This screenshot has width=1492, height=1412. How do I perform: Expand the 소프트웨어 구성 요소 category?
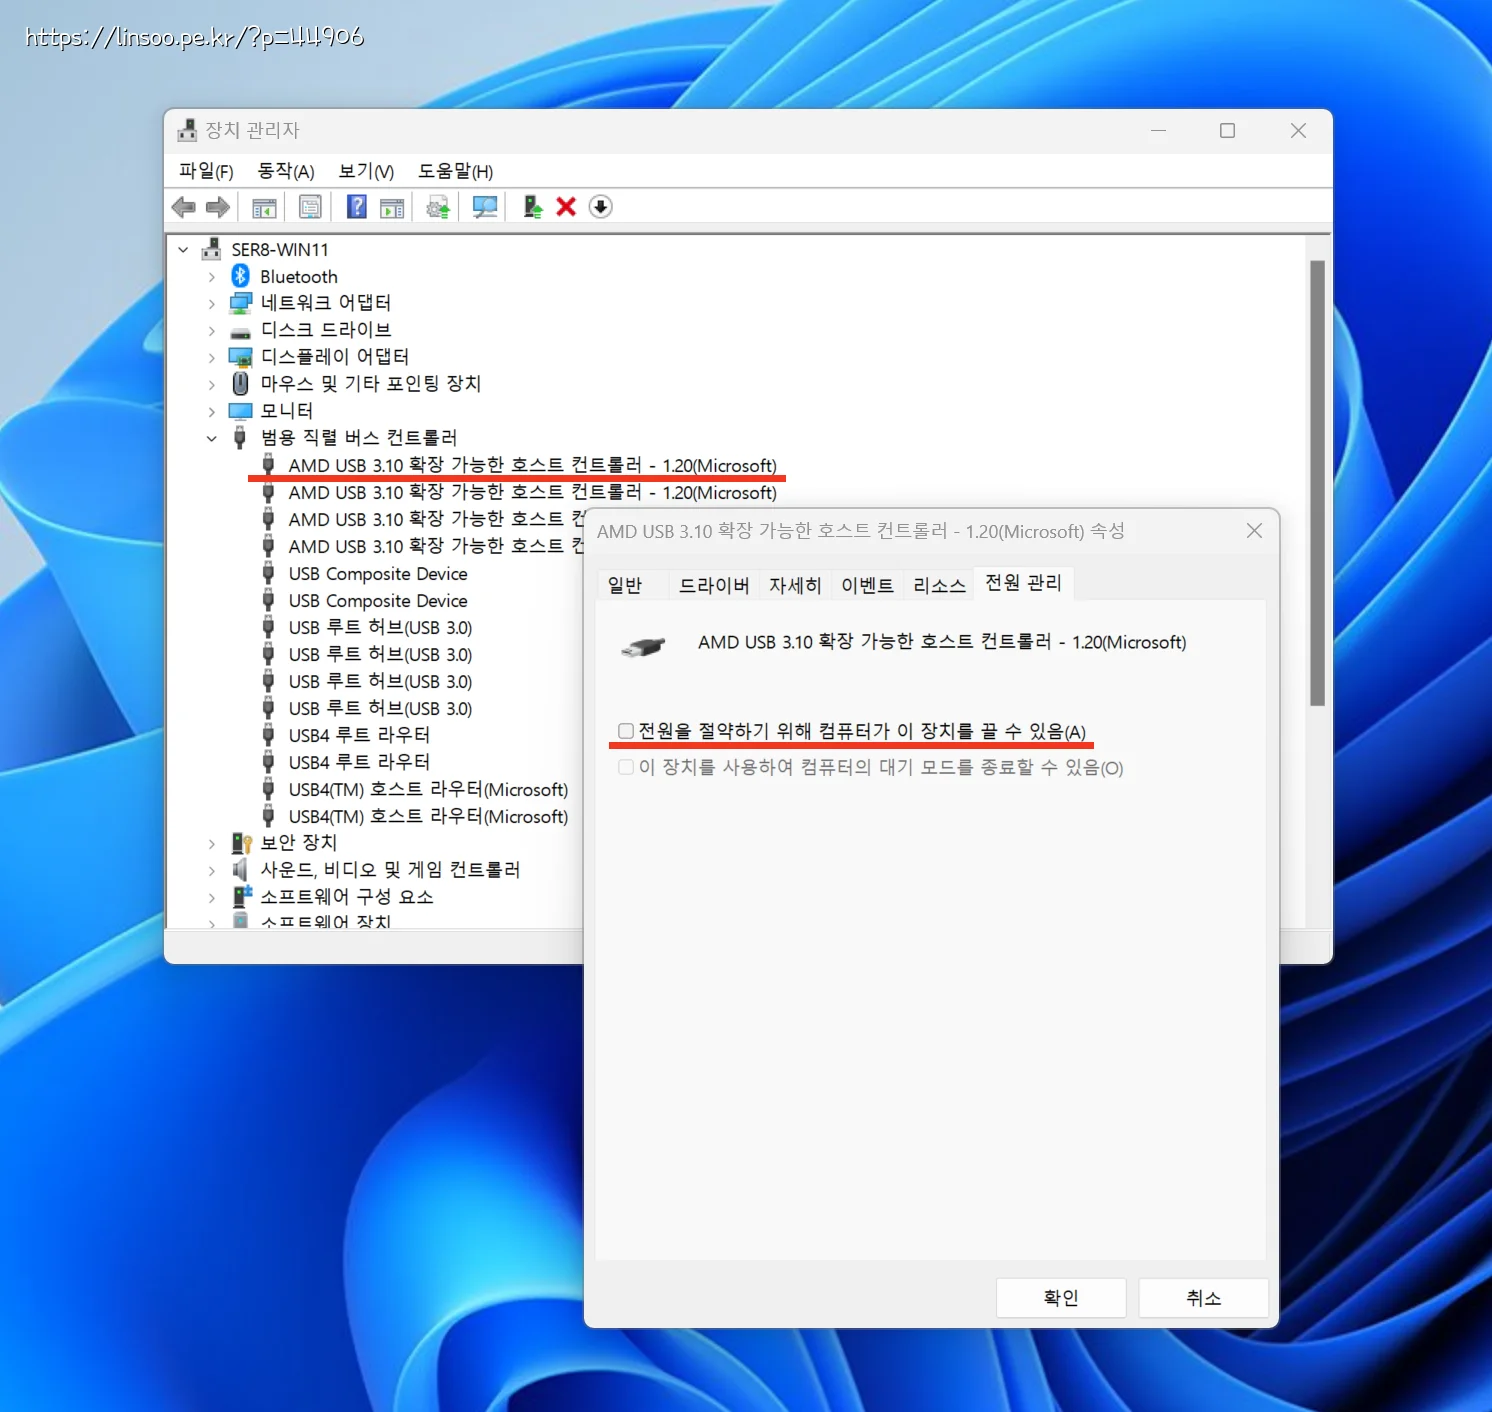point(211,897)
